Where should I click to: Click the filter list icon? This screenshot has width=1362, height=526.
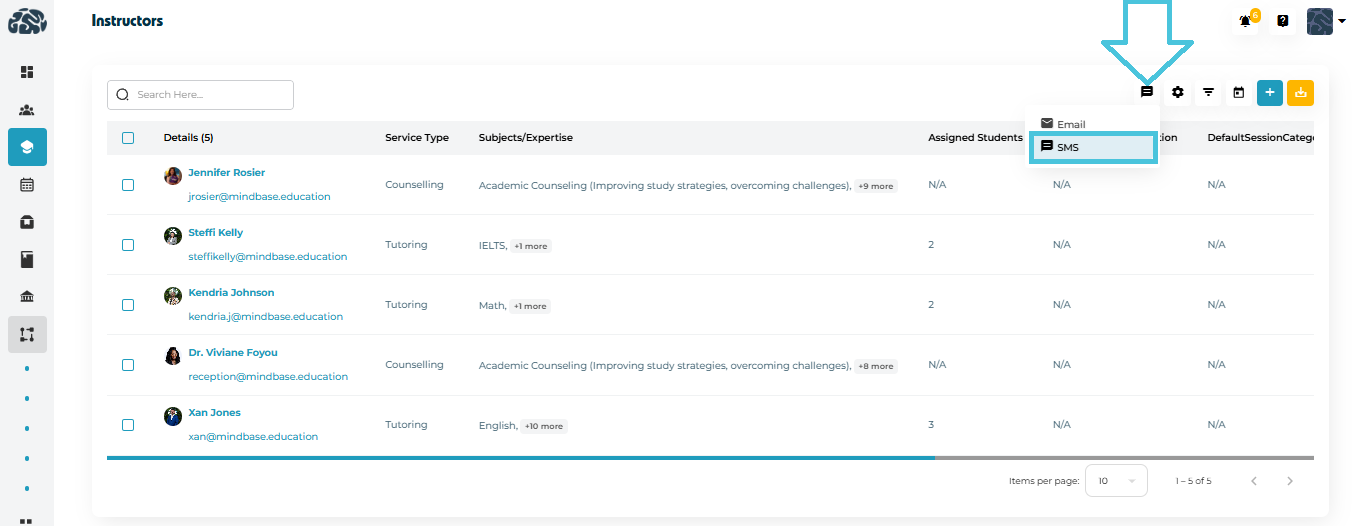click(x=1208, y=93)
